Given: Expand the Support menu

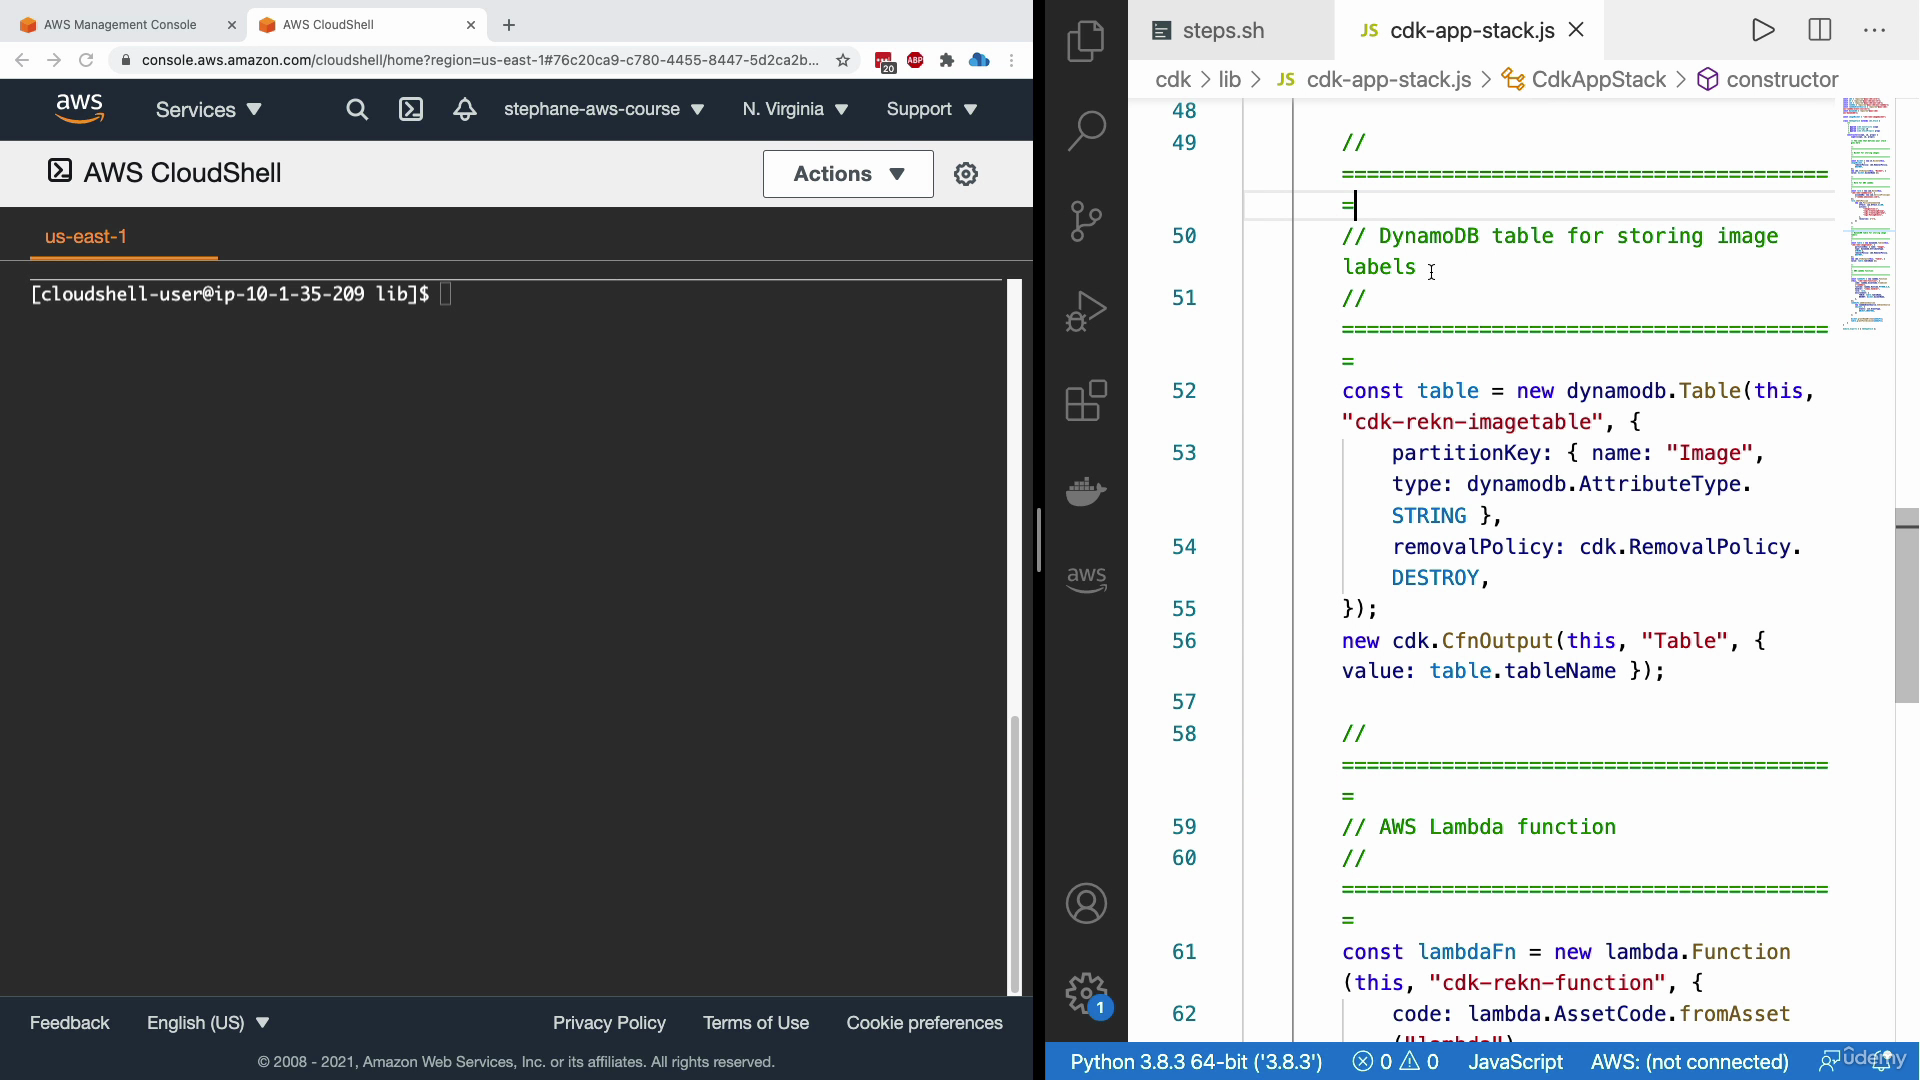Looking at the screenshot, I should pos(931,109).
